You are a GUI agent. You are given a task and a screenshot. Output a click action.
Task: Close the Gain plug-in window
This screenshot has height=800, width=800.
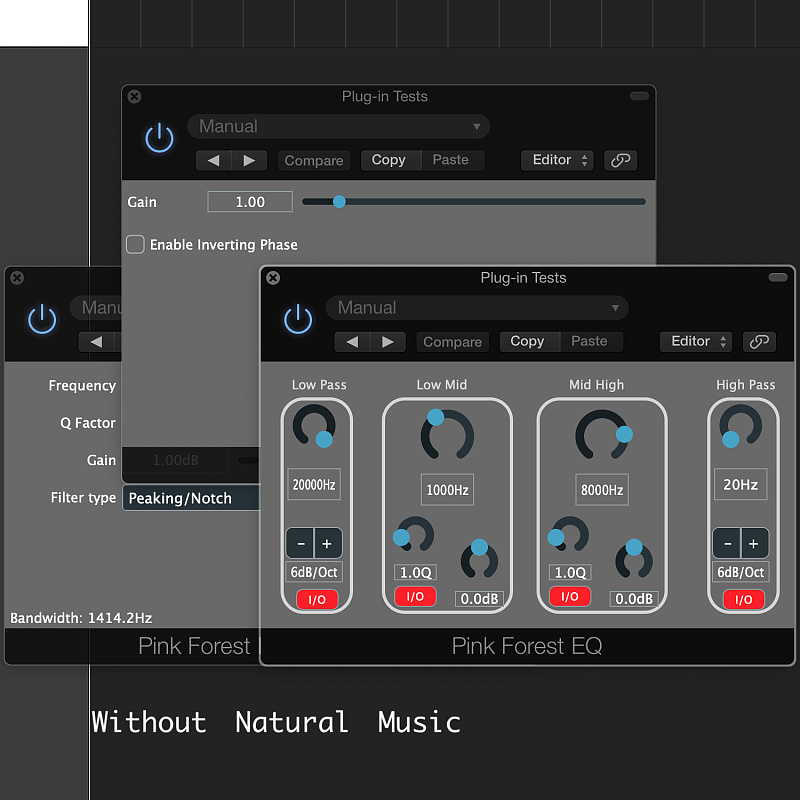134,96
